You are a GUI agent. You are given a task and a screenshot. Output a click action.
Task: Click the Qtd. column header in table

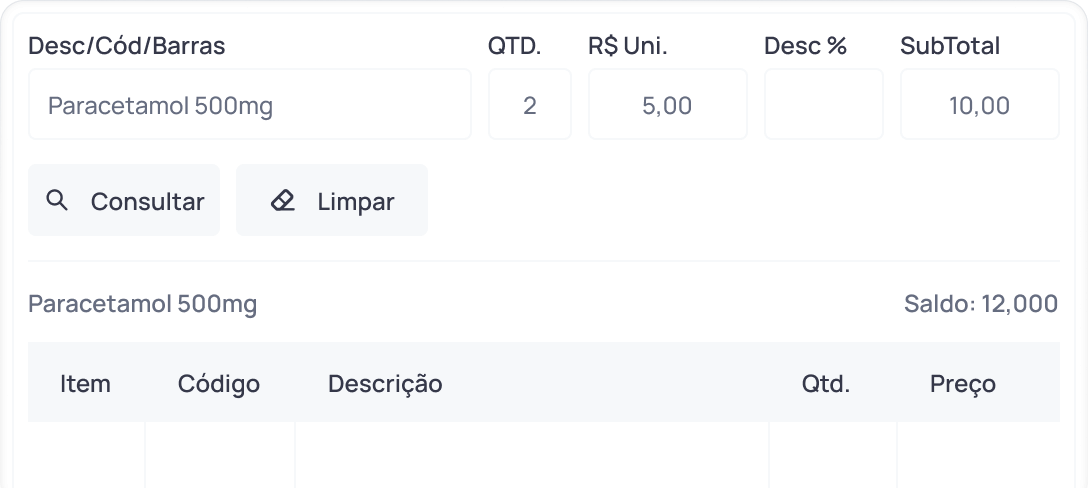[x=825, y=384]
